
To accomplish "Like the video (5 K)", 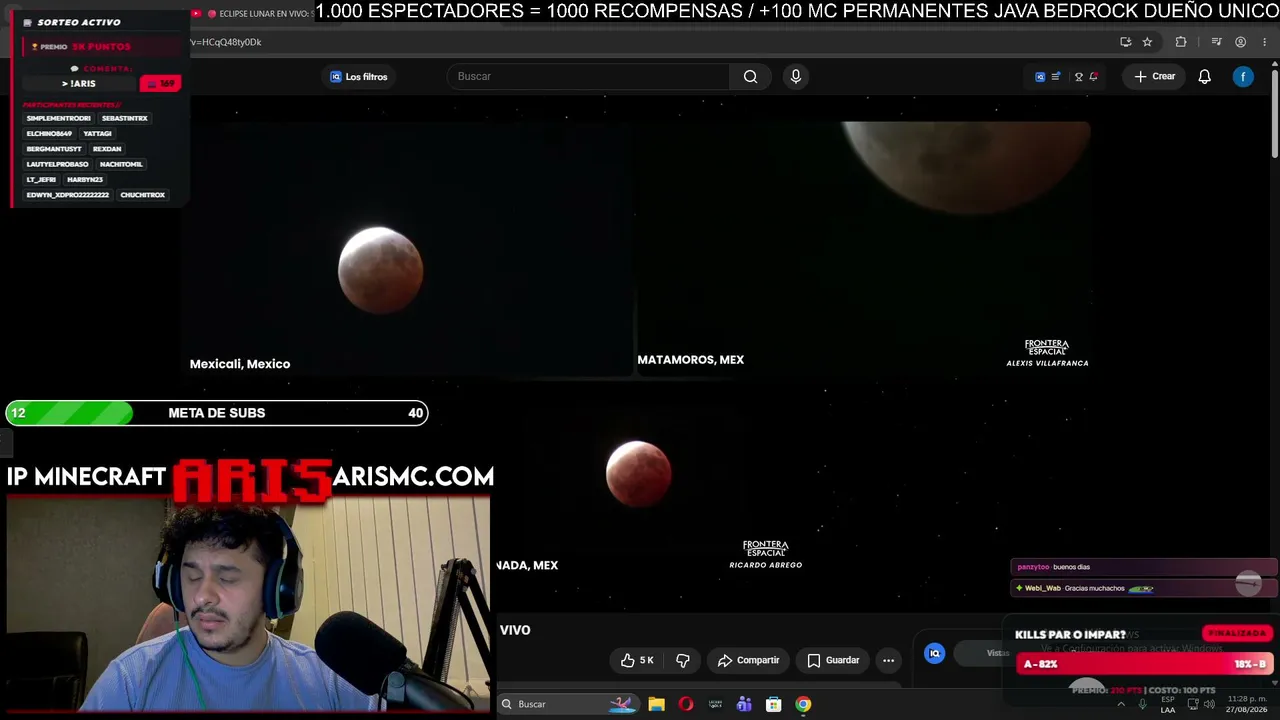I will tap(637, 660).
